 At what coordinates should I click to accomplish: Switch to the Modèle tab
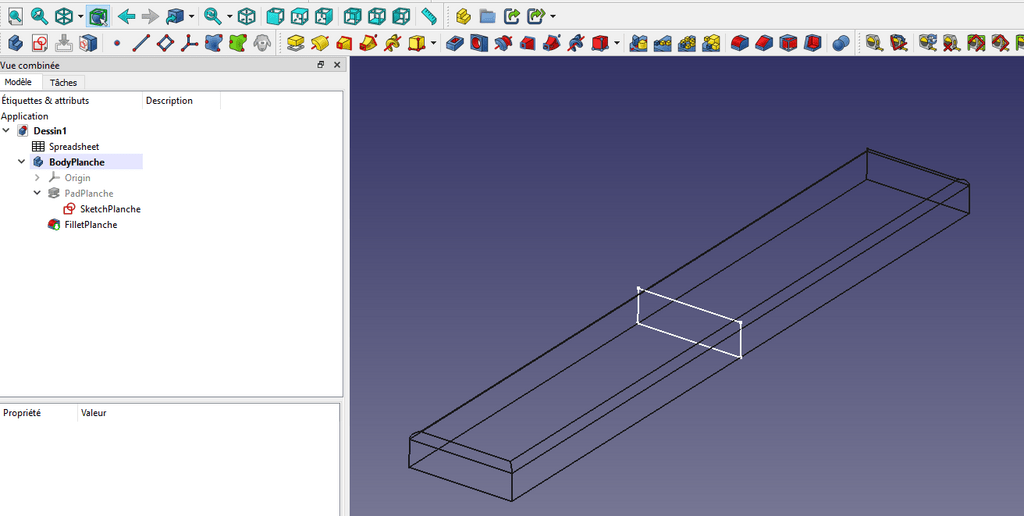point(18,82)
